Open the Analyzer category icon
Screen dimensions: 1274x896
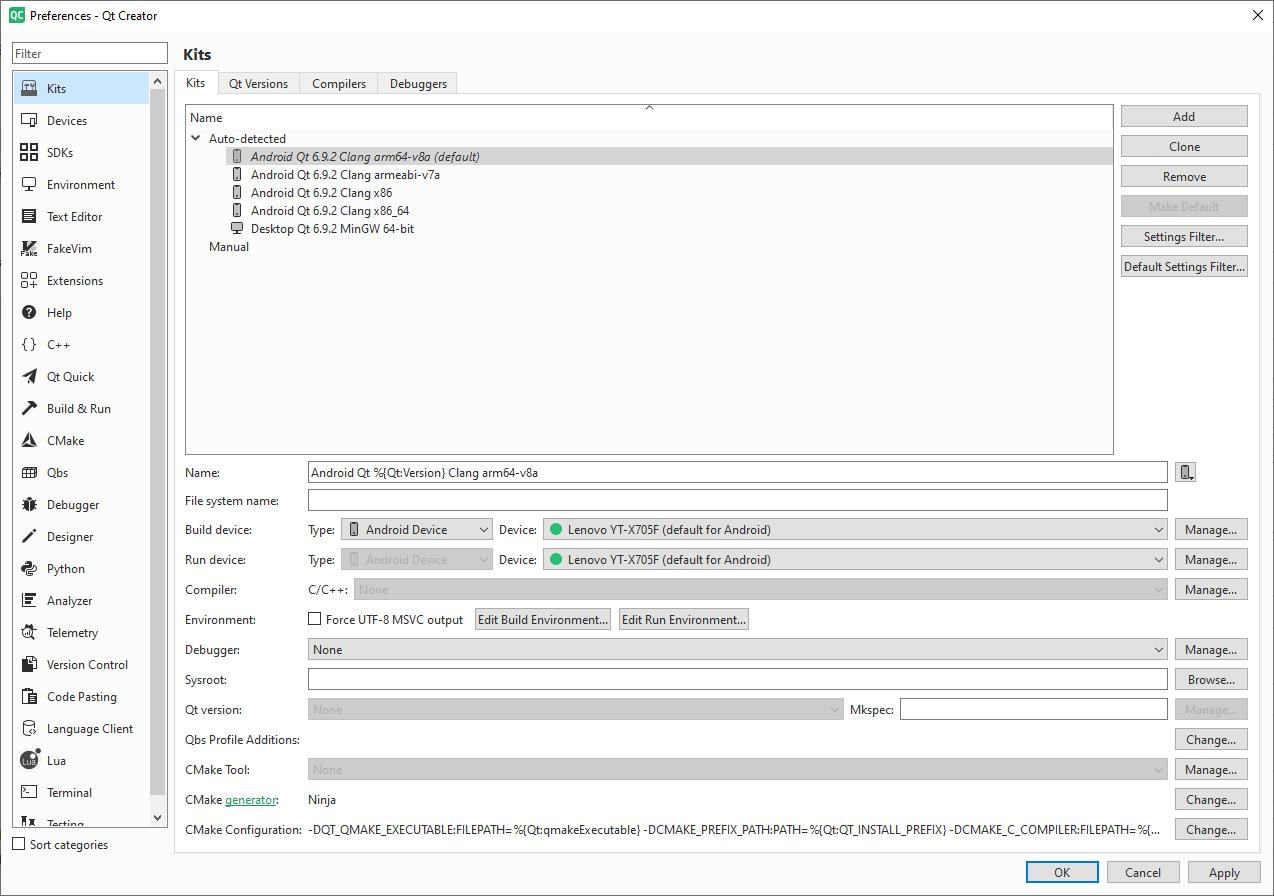[x=29, y=601]
